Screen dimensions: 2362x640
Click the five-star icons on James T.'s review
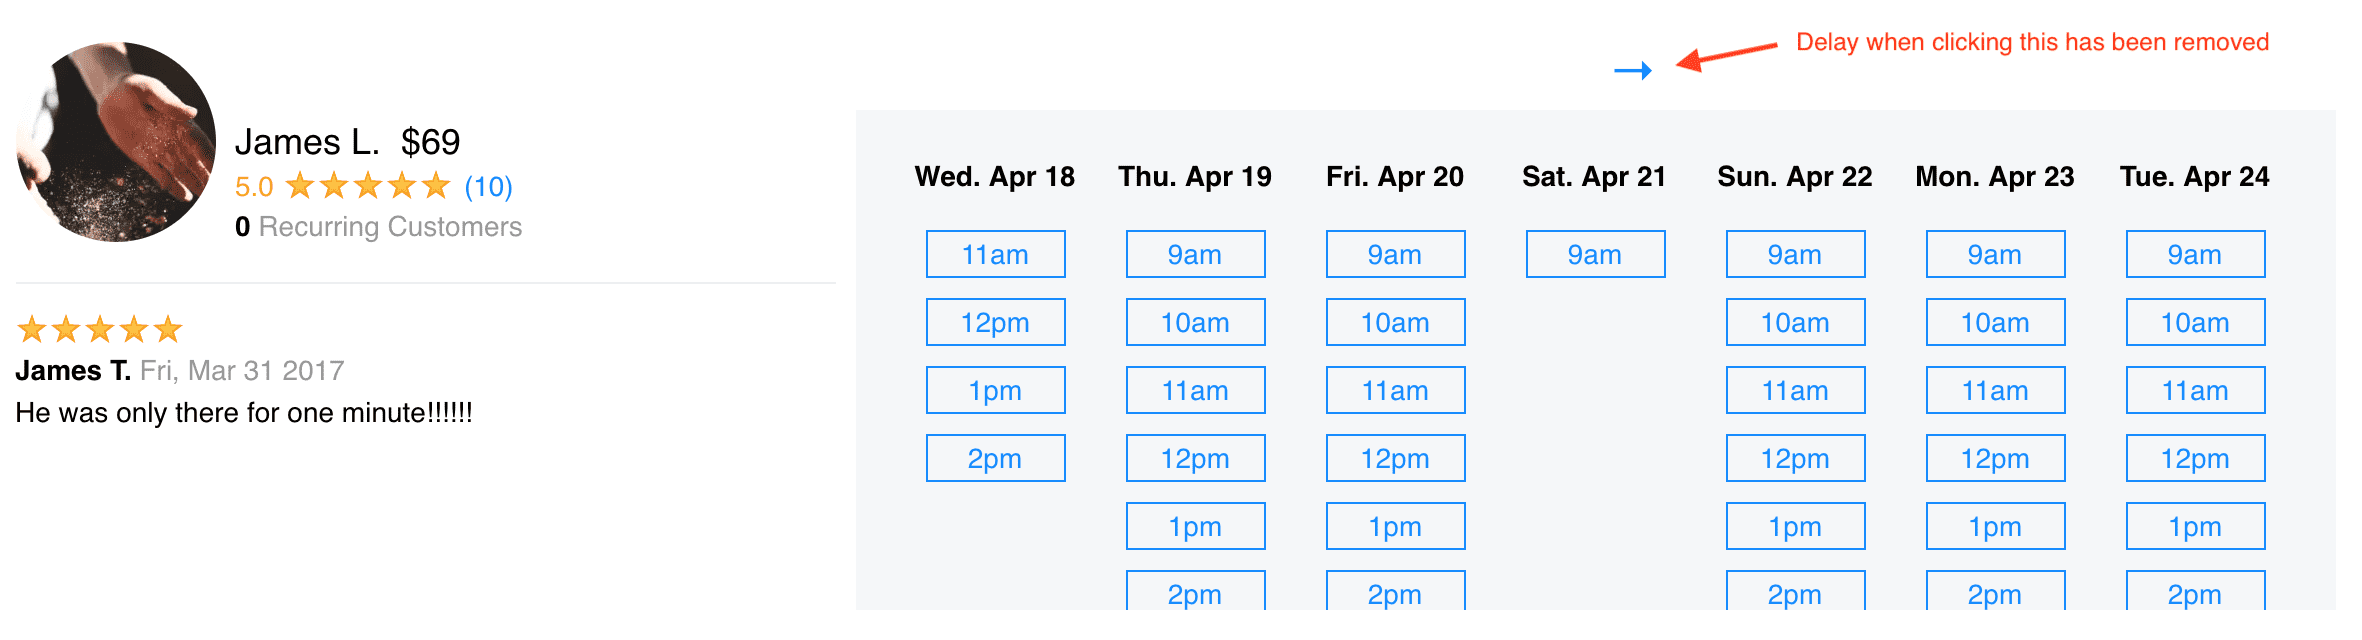pos(100,329)
